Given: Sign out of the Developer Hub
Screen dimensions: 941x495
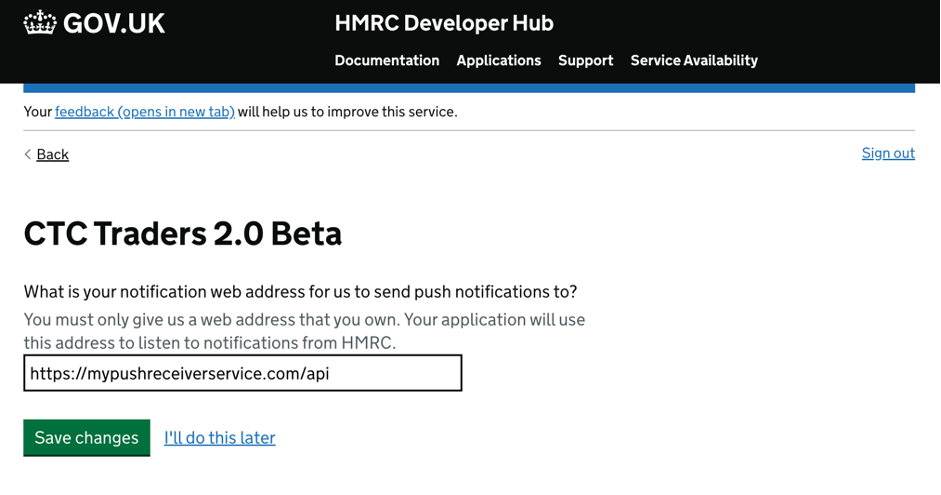Looking at the screenshot, I should [888, 153].
